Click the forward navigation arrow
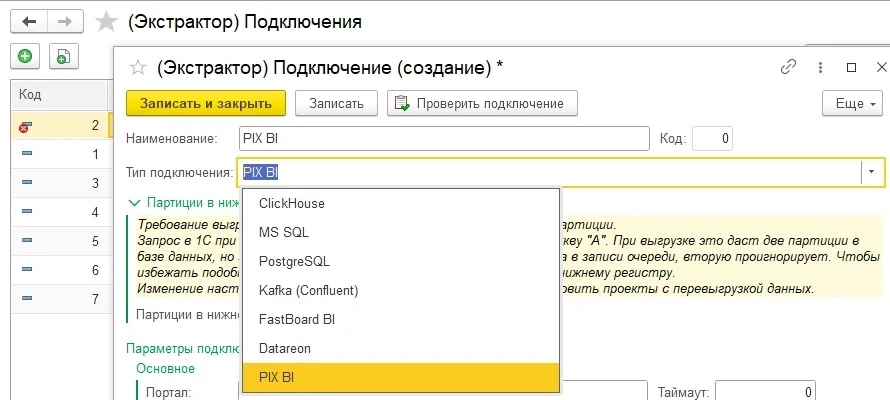This screenshot has height=400, width=890. tap(63, 21)
